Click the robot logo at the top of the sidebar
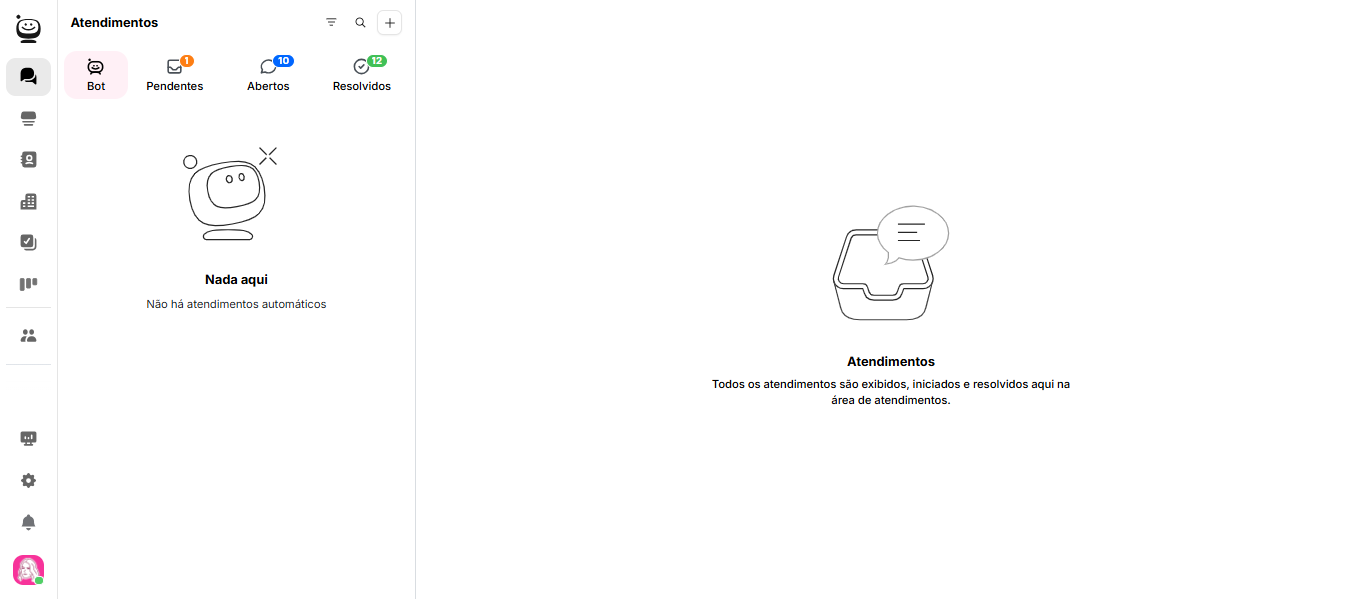 click(x=29, y=28)
